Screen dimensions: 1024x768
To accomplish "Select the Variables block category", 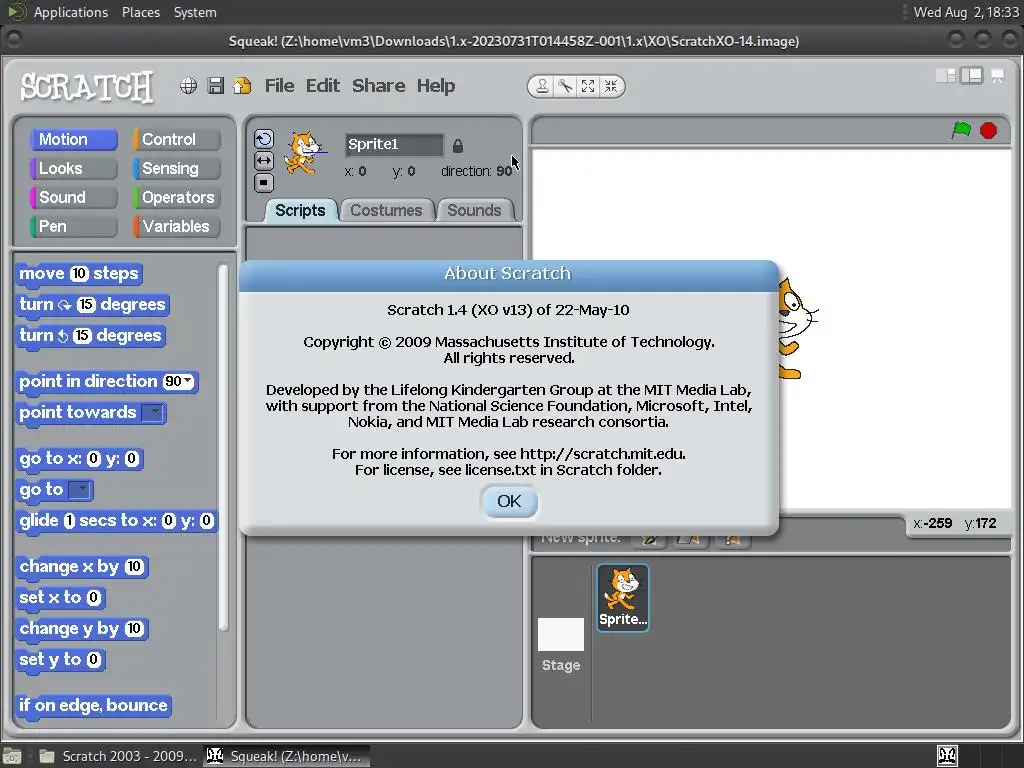I will [177, 227].
